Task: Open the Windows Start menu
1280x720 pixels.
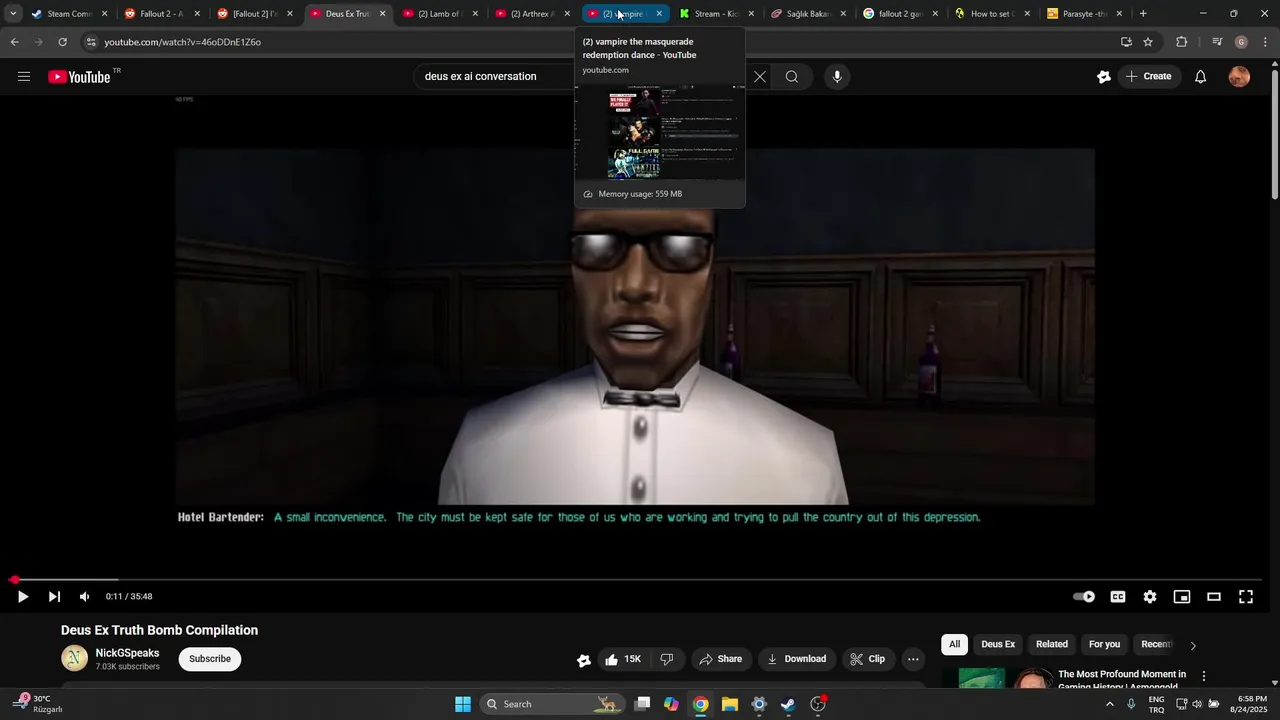Action: coord(463,704)
